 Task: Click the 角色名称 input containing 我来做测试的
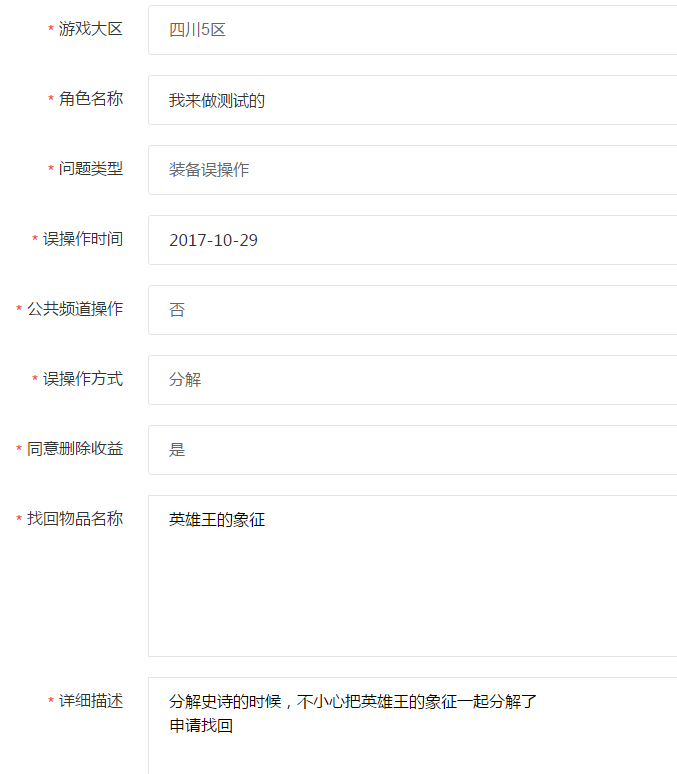410,100
